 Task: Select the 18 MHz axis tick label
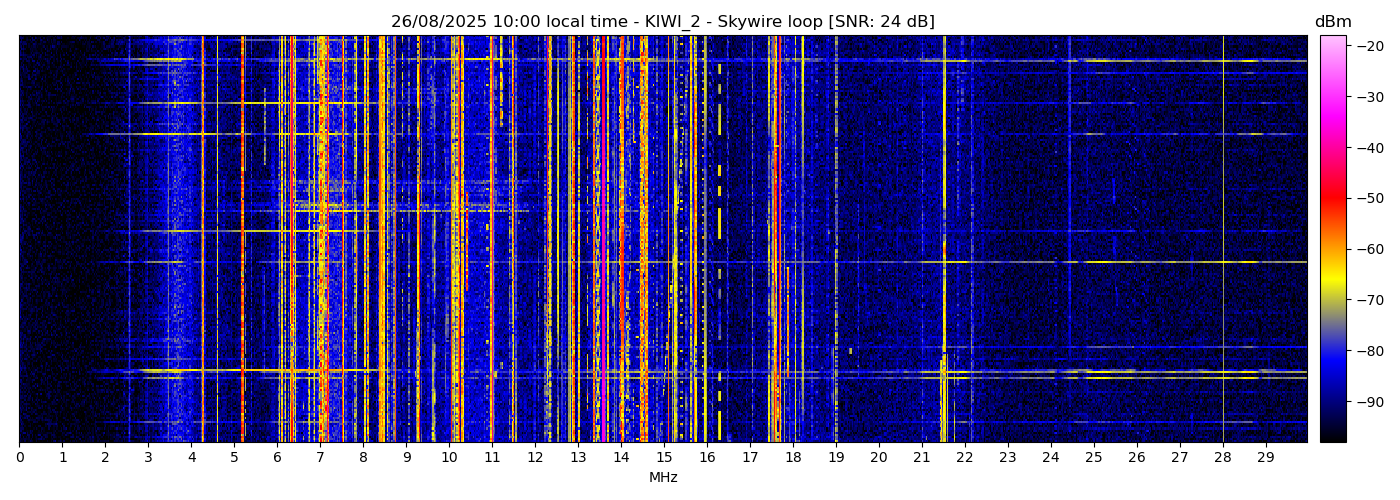(793, 458)
